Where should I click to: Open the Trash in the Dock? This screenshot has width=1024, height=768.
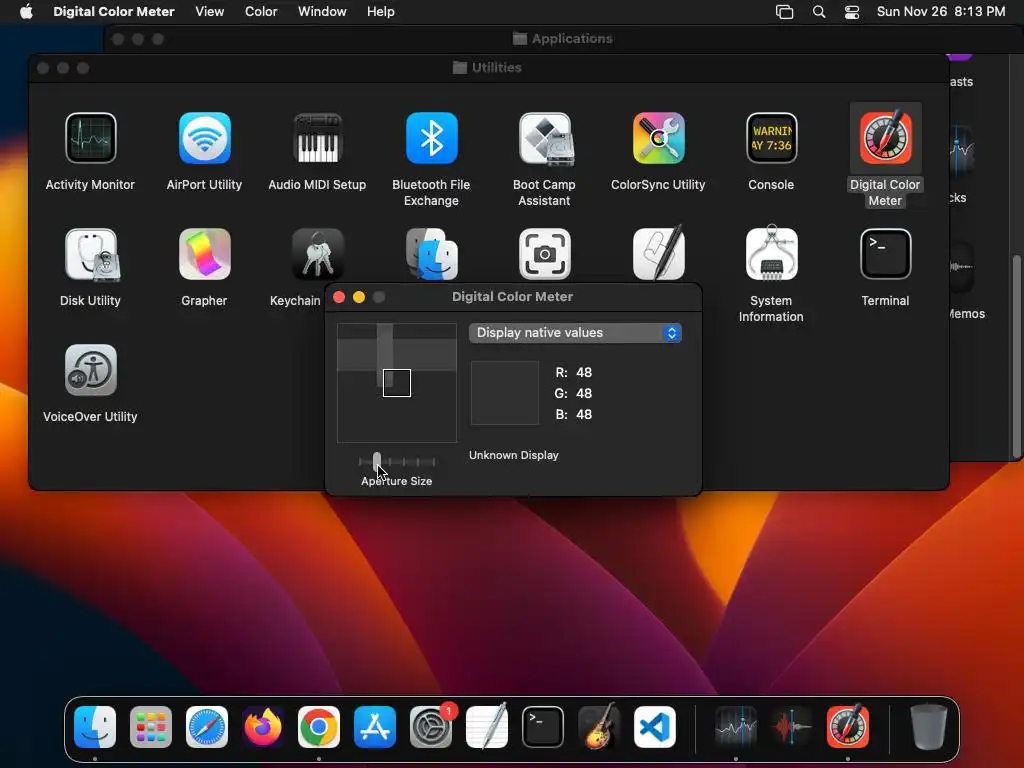point(929,727)
